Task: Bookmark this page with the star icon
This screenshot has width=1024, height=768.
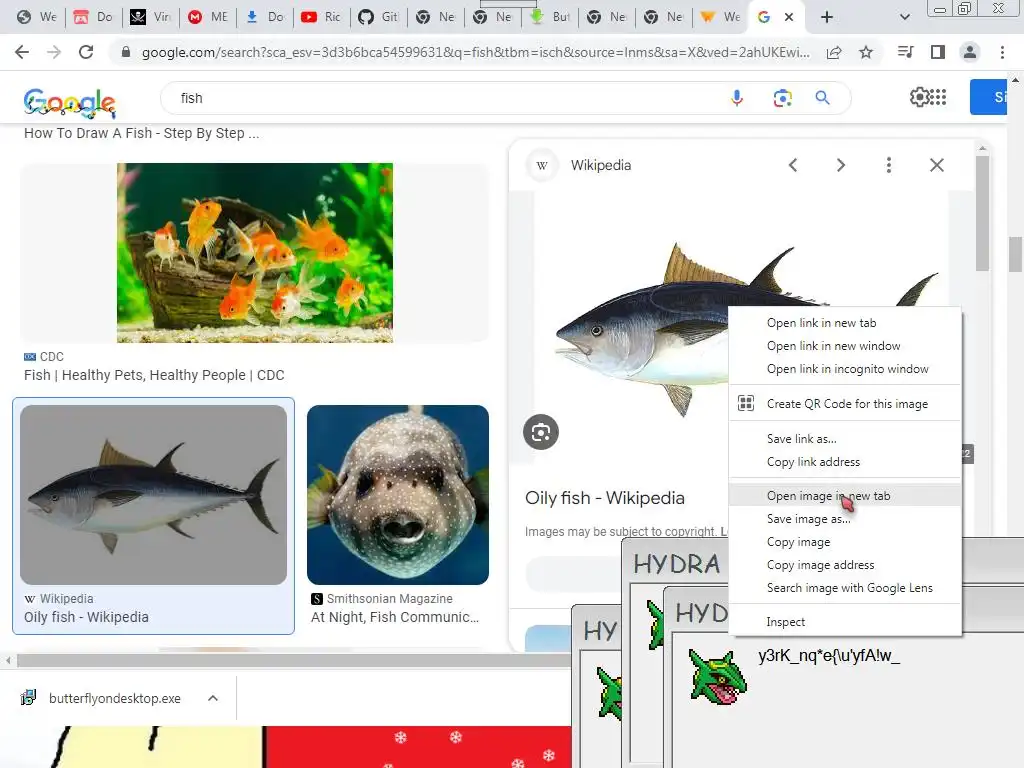Action: (x=866, y=52)
